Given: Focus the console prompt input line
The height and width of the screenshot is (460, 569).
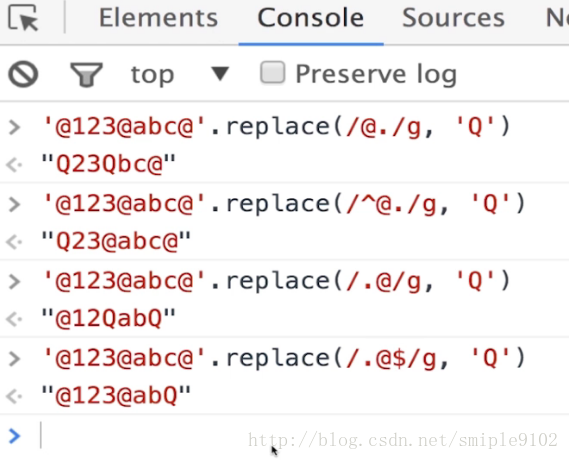Looking at the screenshot, I should (x=301, y=436).
